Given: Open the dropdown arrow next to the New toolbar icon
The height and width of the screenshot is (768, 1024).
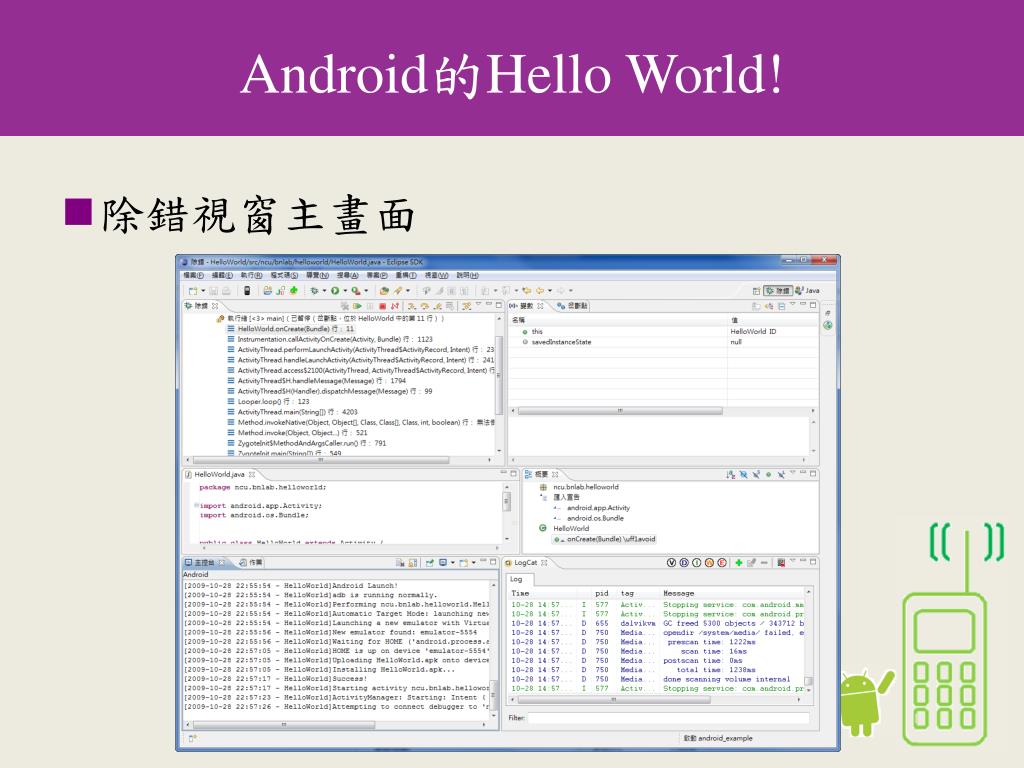Looking at the screenshot, I should (x=203, y=291).
